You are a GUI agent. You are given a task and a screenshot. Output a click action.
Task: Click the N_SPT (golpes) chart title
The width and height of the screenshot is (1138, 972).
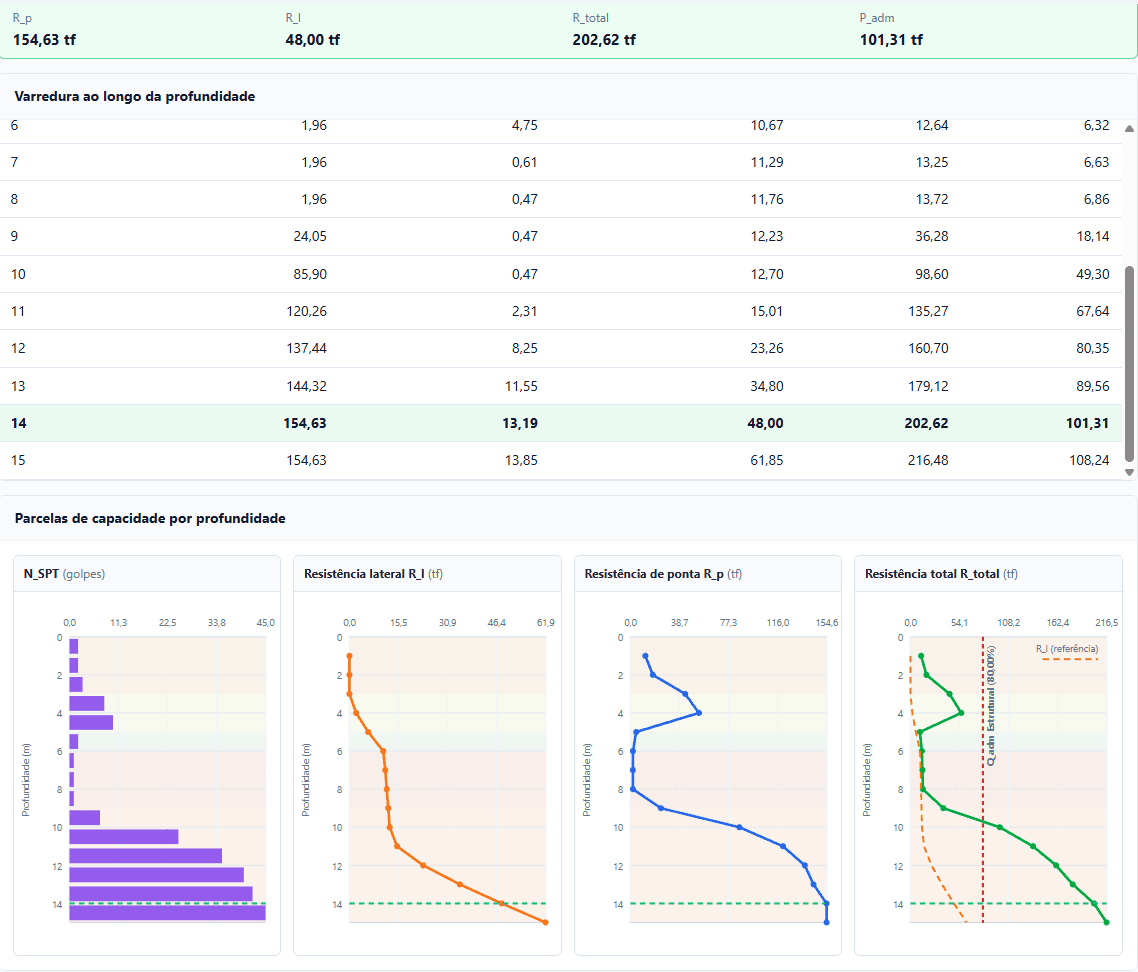(x=65, y=574)
